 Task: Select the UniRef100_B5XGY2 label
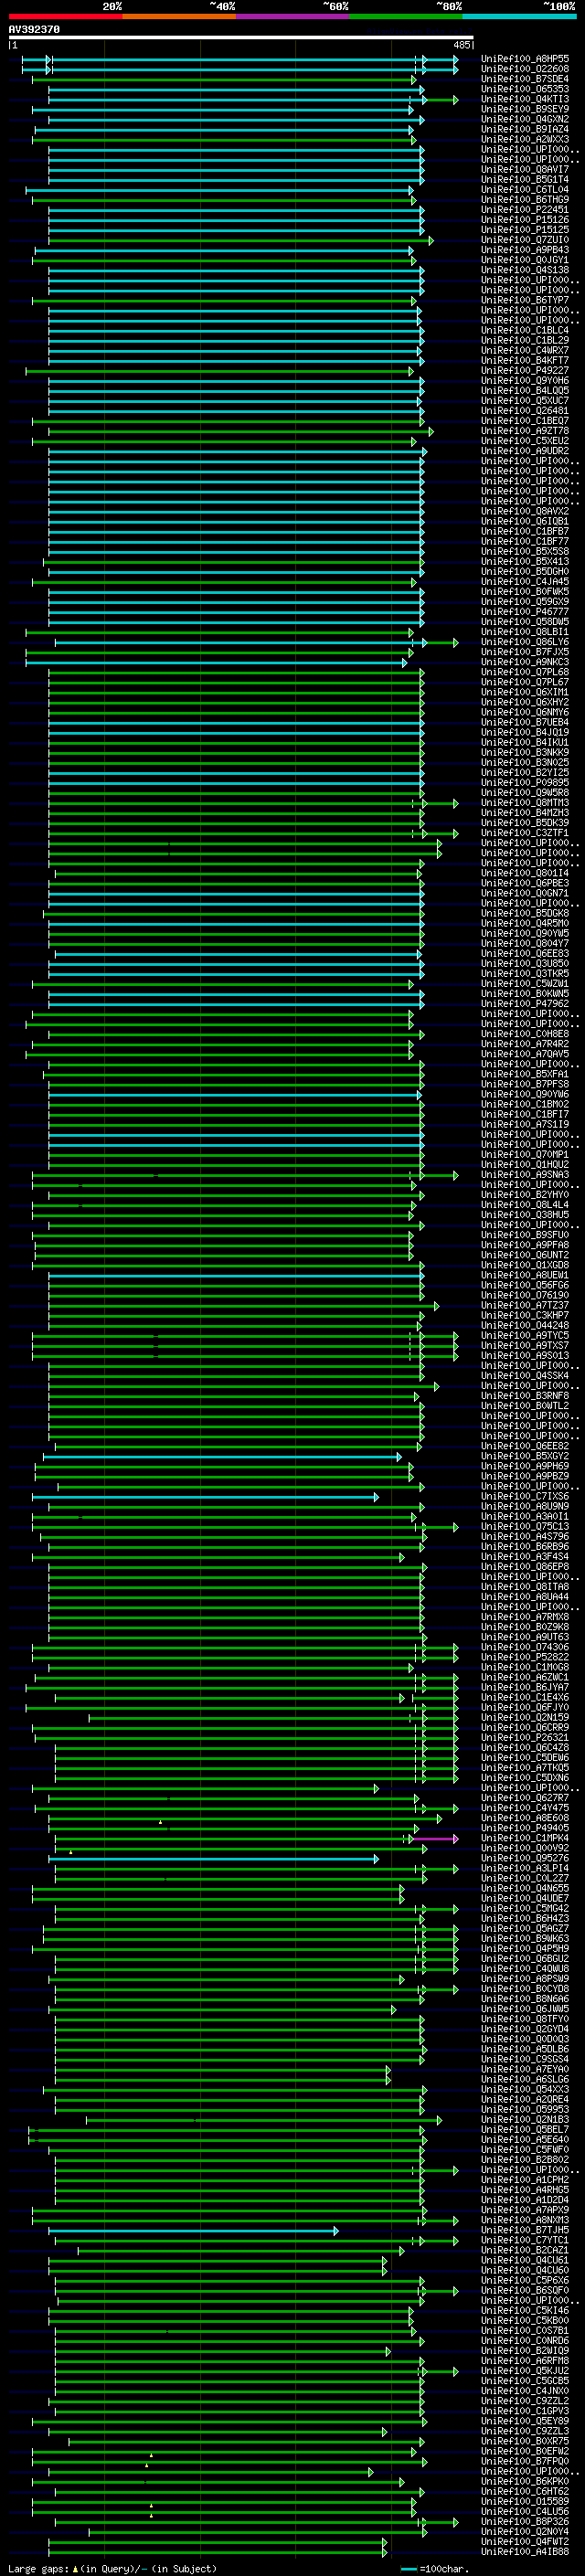point(525,1456)
